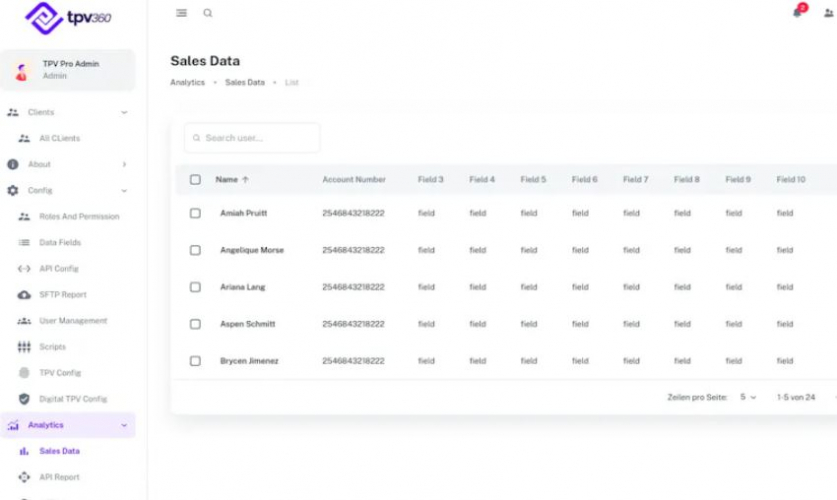Open the rows per page dropdown
This screenshot has height=500, width=837.
pos(748,397)
